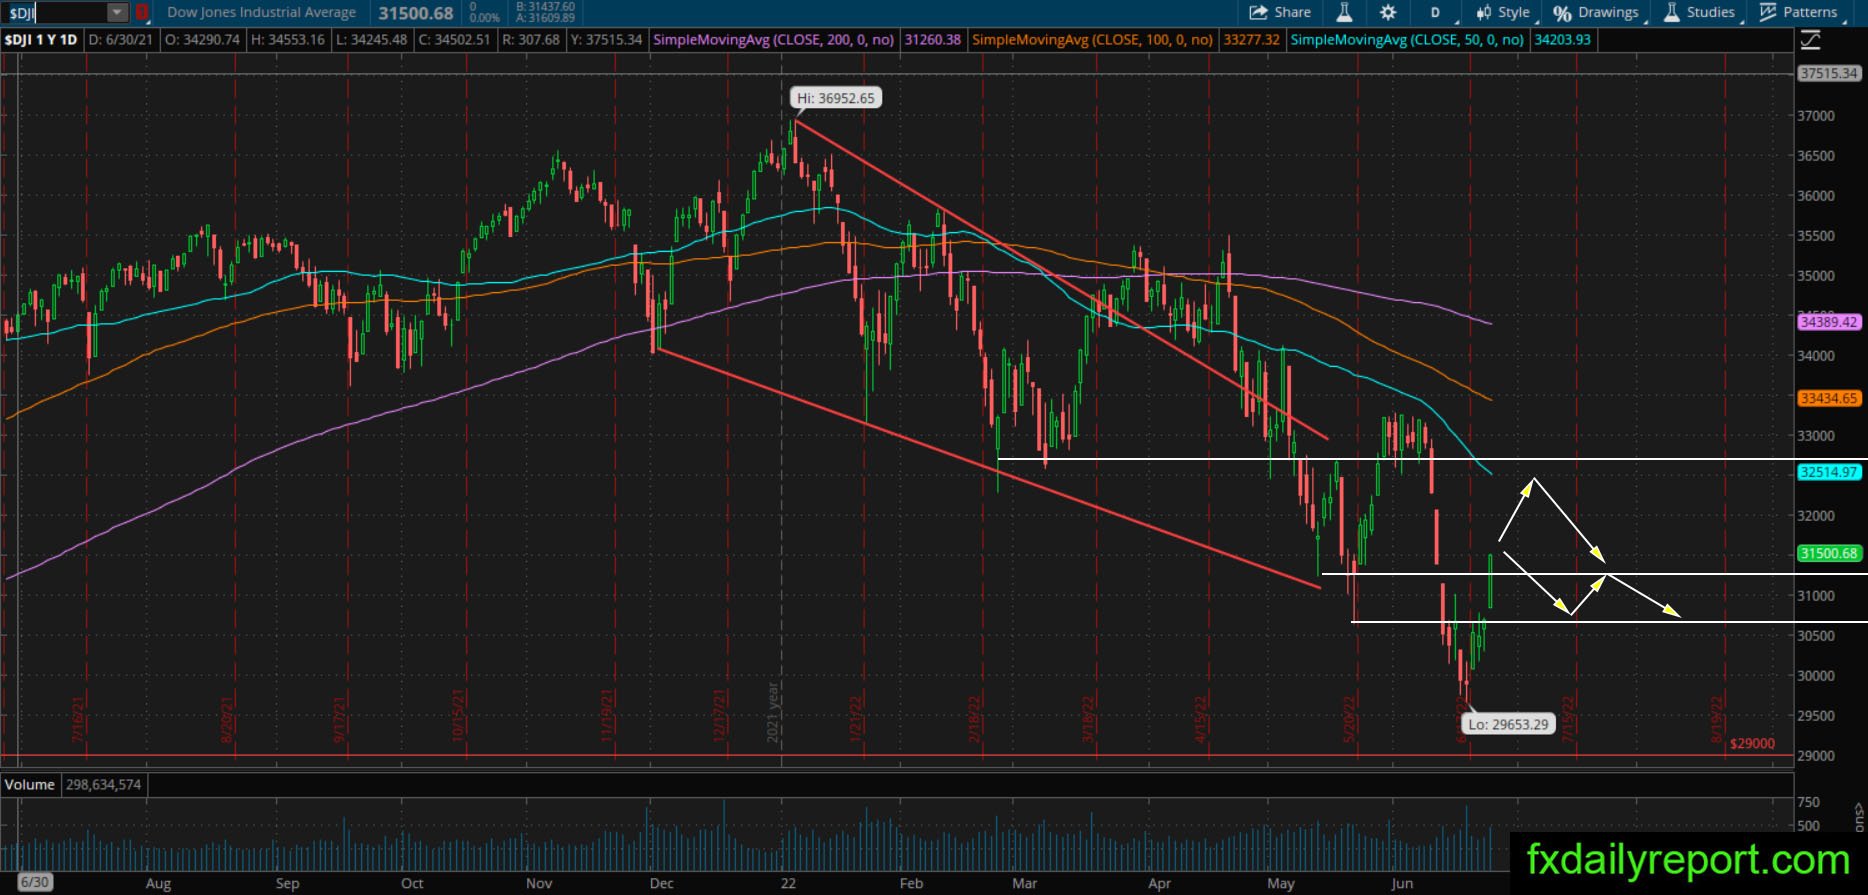Open chart settings gear icon
The width and height of the screenshot is (1868, 895).
1388,13
